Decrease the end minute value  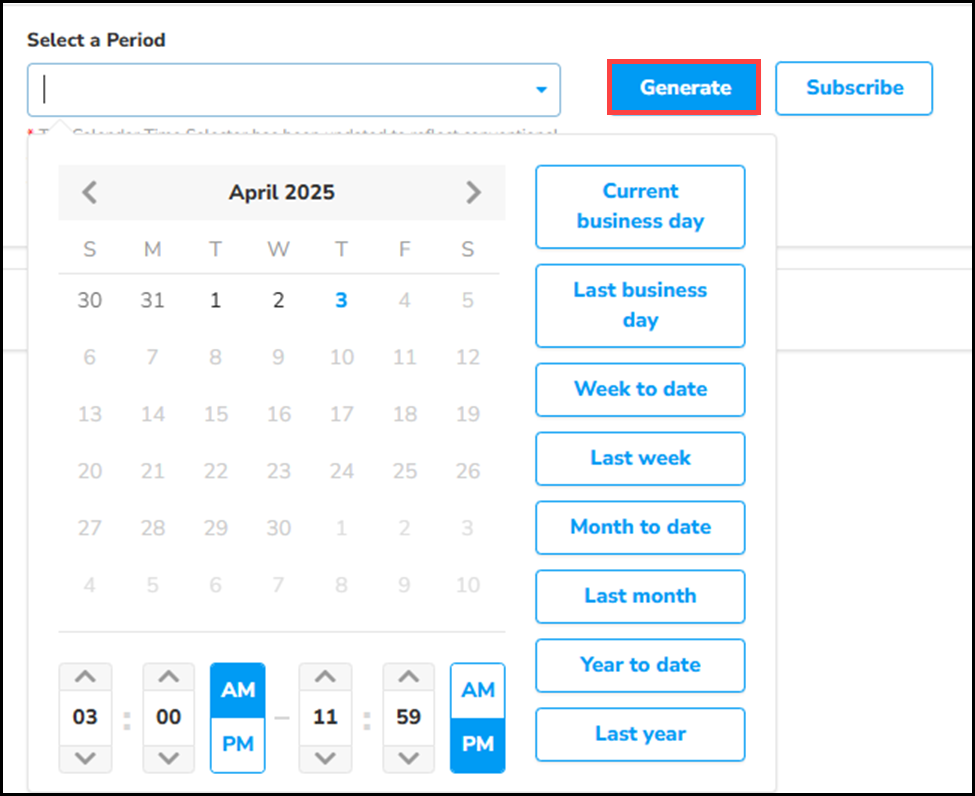(x=408, y=757)
